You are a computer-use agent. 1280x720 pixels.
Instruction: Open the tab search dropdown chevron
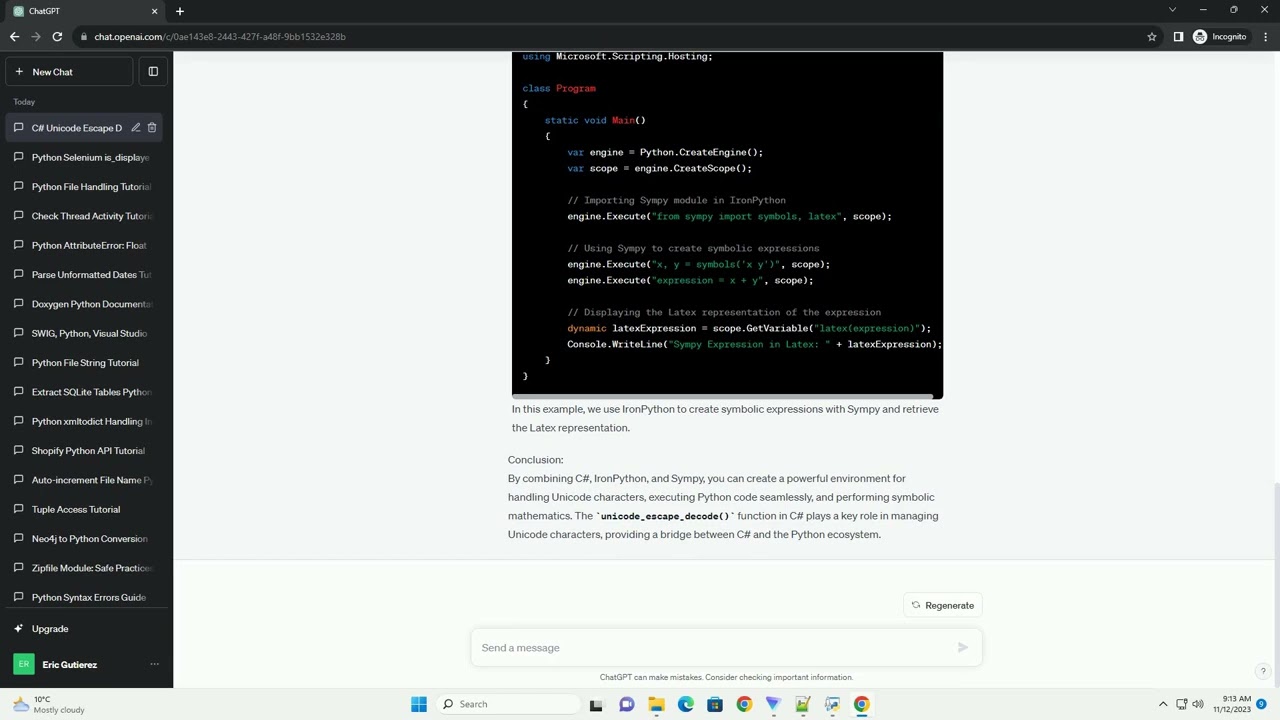[x=1172, y=10]
